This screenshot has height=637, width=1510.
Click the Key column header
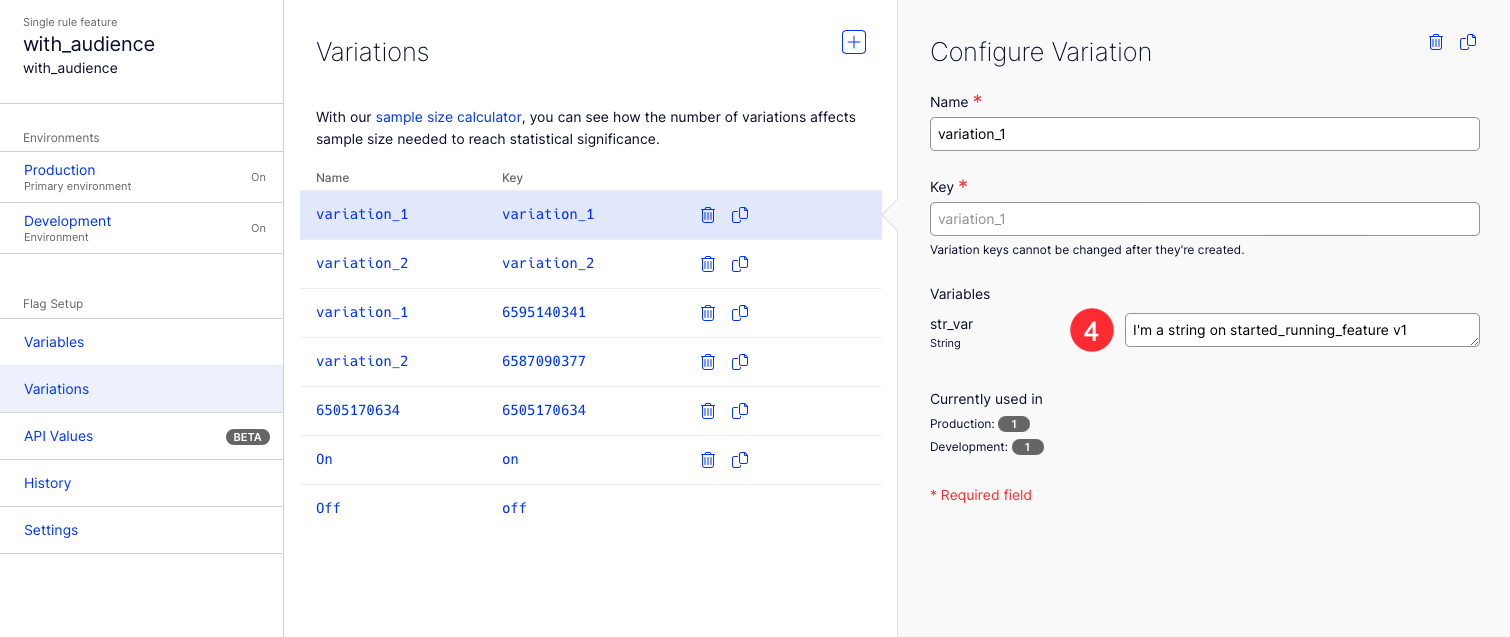click(x=512, y=178)
